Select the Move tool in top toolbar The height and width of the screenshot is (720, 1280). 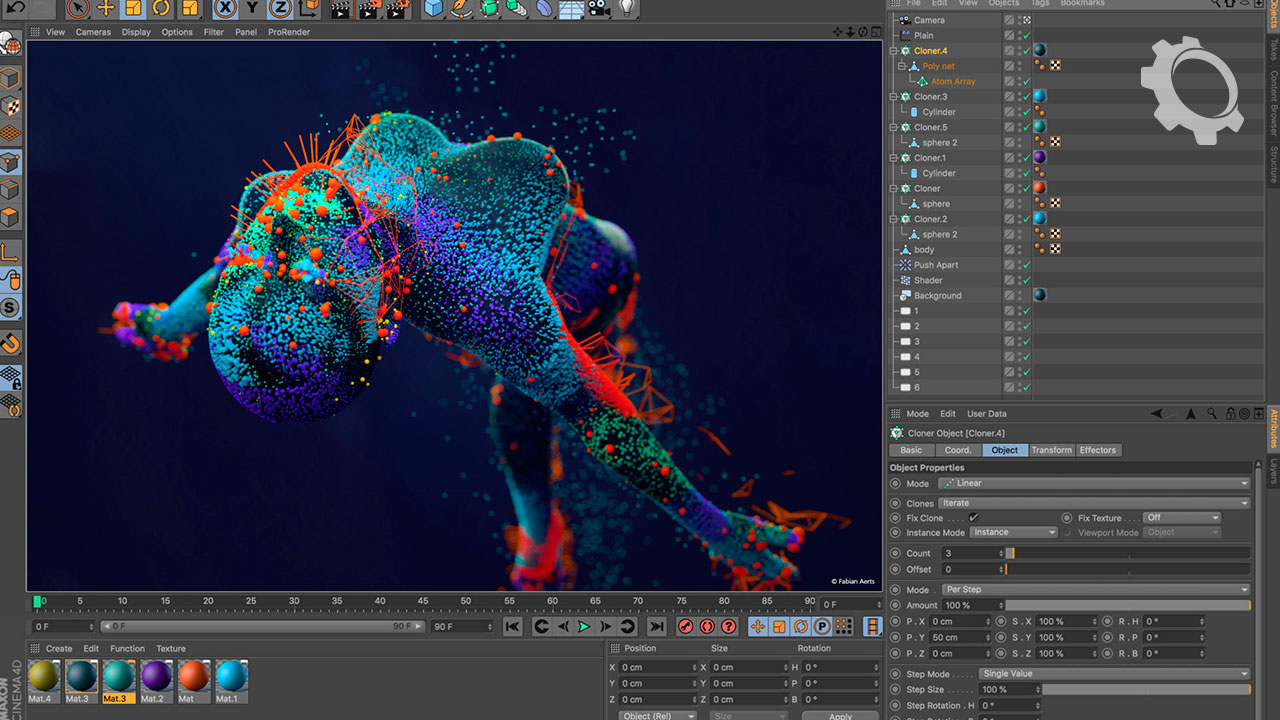coord(105,9)
